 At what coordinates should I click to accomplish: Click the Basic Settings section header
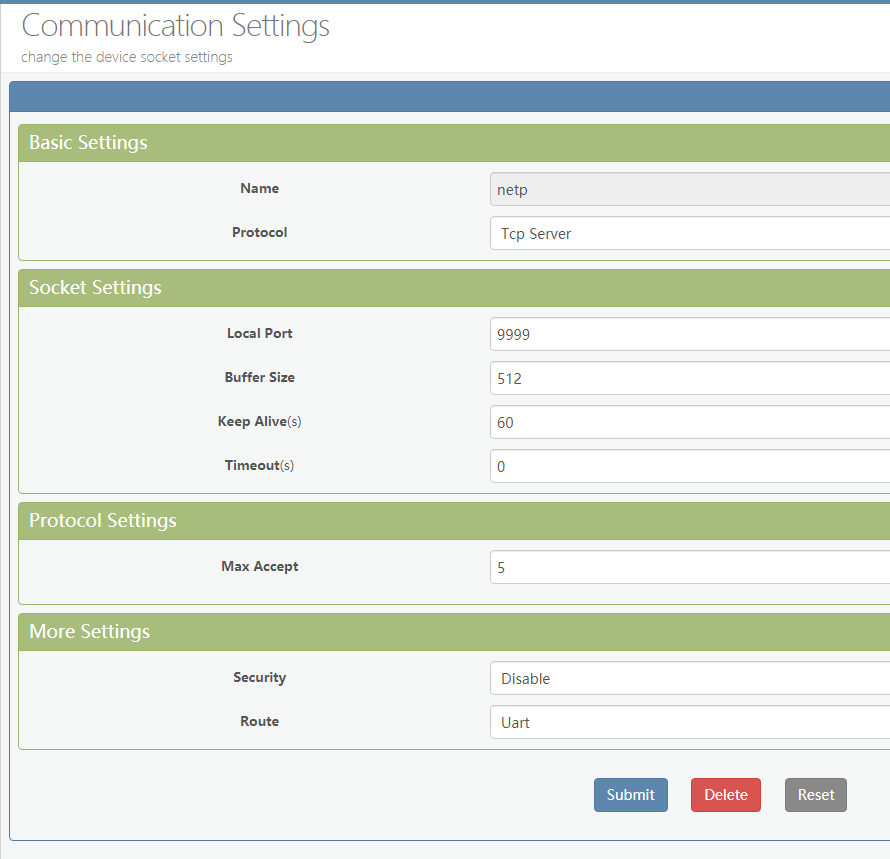(88, 143)
